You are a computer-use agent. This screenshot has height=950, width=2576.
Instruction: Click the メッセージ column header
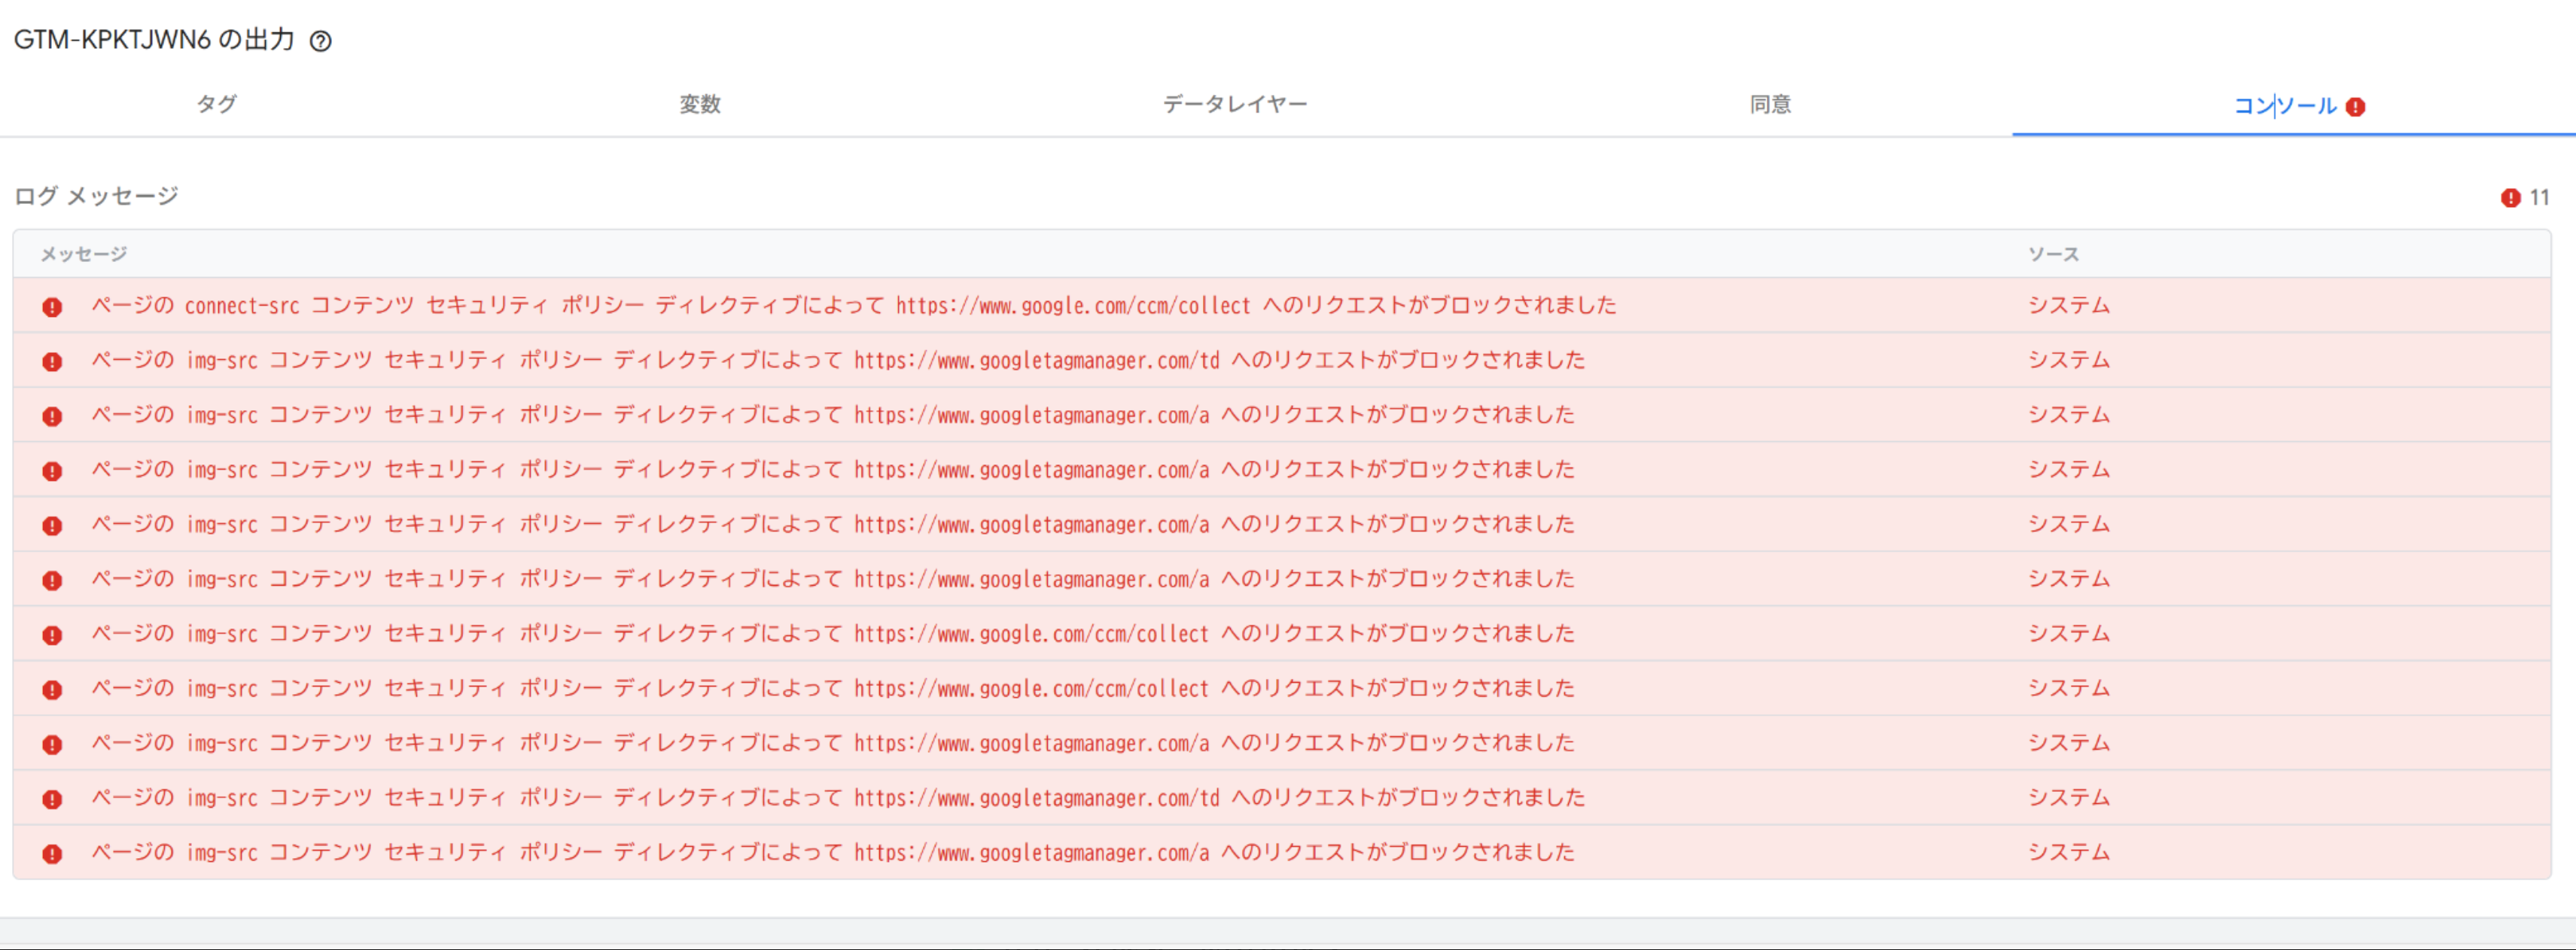coord(84,254)
